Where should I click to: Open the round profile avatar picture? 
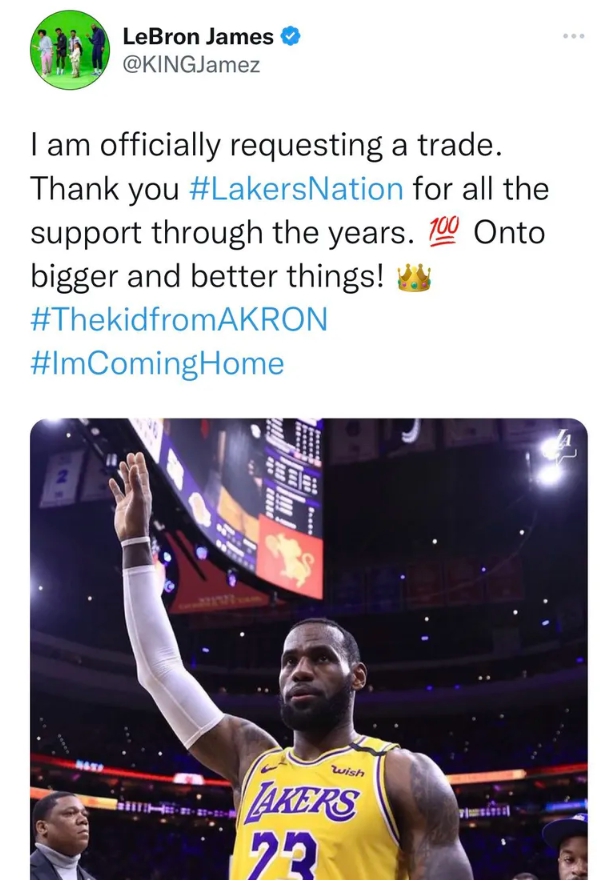[x=70, y=50]
